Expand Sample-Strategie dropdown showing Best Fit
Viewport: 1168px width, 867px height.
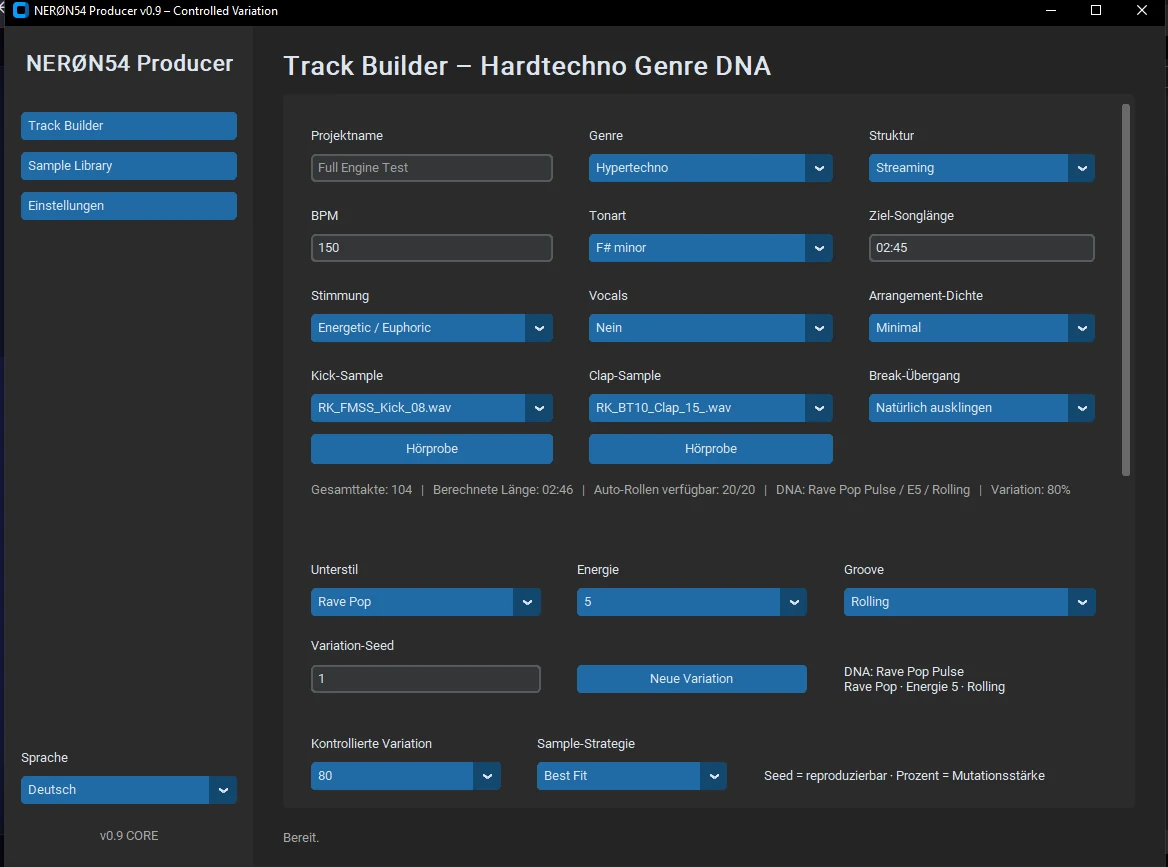[631, 775]
